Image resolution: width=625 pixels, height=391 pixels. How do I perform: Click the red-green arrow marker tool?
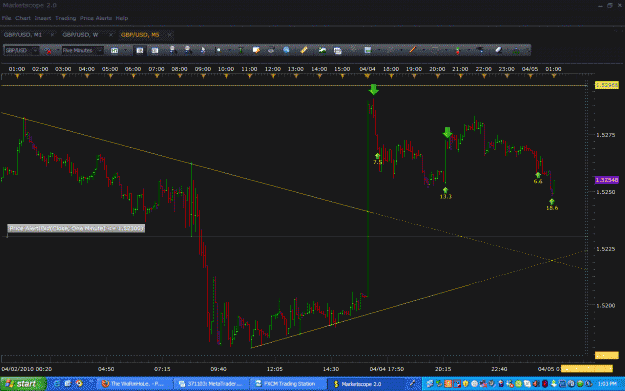[458, 51]
